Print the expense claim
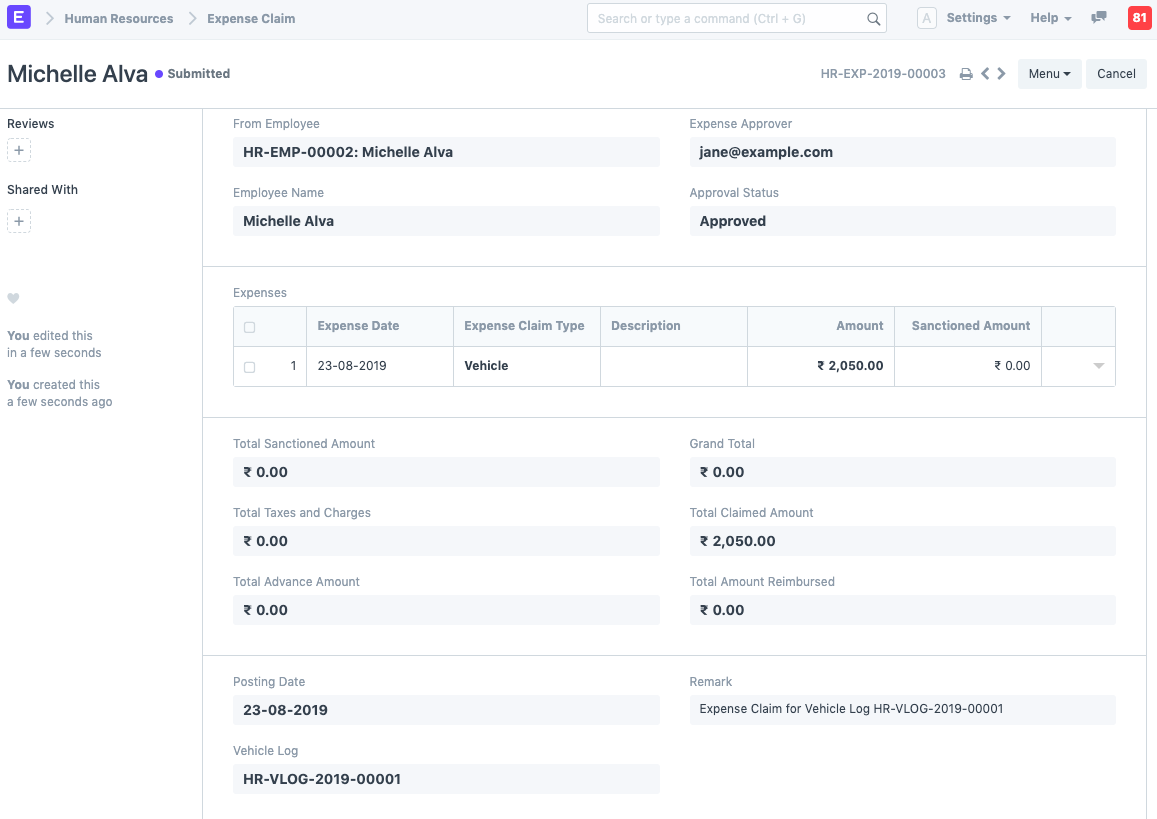The image size is (1157, 819). click(965, 73)
